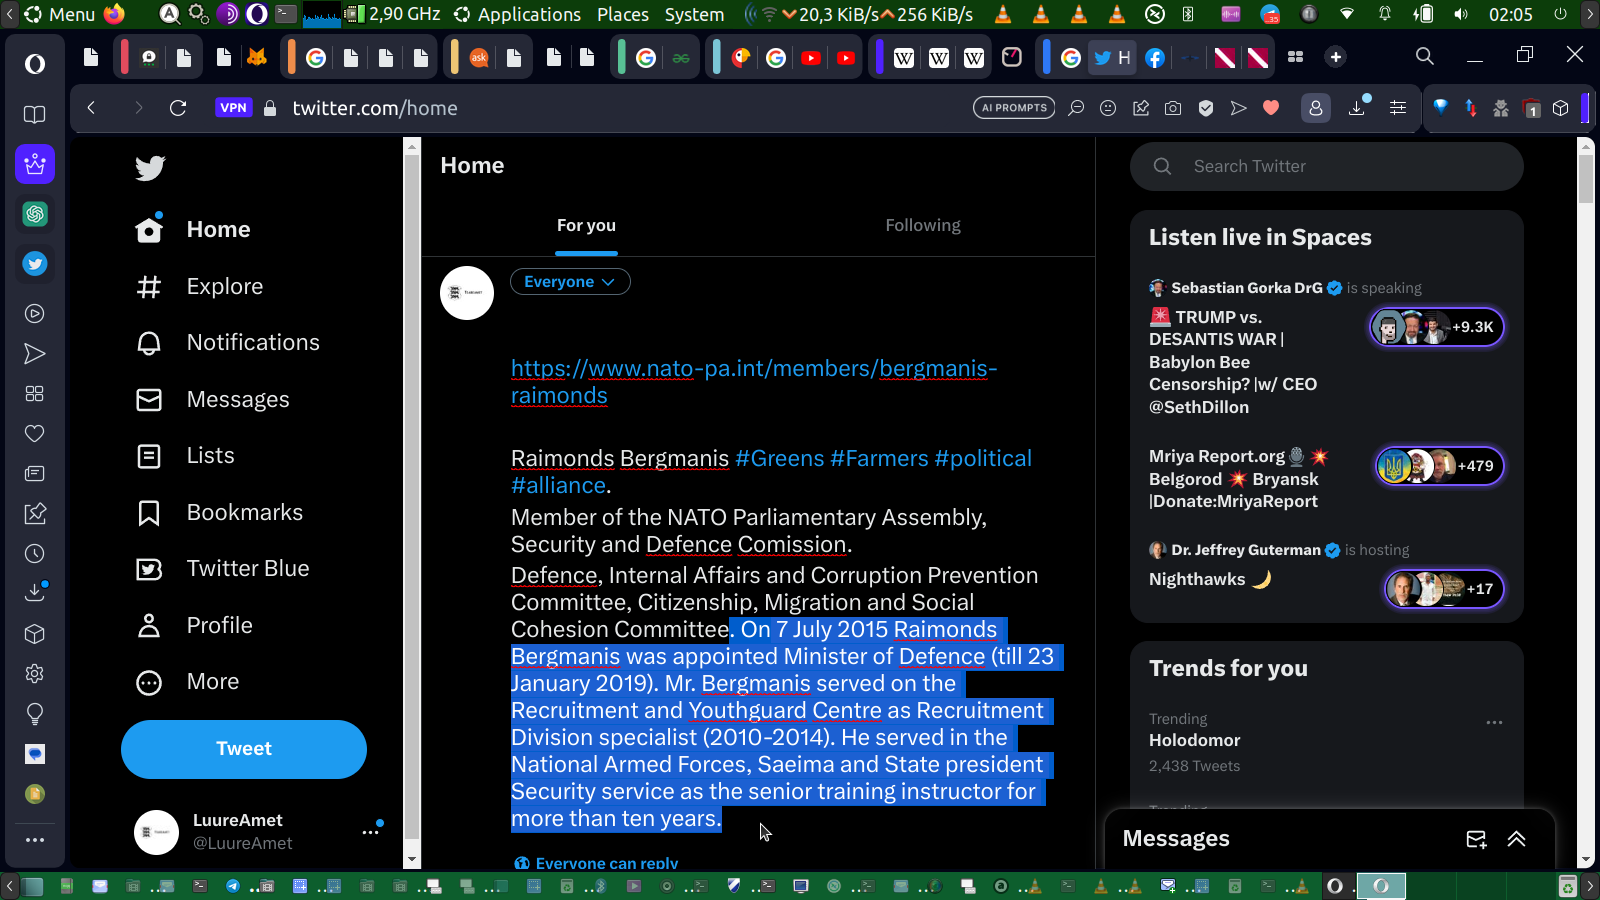Viewport: 1600px width, 900px height.
Task: Expand the Everyone audience dropdown
Action: (x=570, y=282)
